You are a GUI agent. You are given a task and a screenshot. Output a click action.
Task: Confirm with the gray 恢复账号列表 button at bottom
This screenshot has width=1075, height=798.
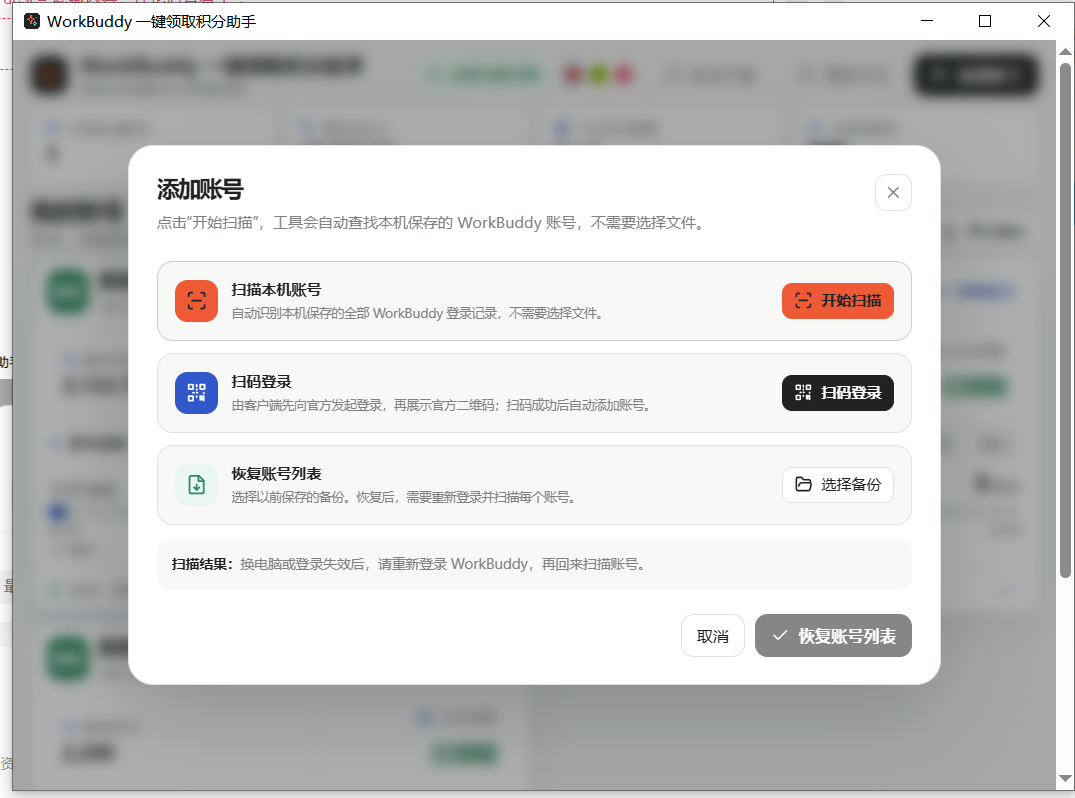click(834, 636)
